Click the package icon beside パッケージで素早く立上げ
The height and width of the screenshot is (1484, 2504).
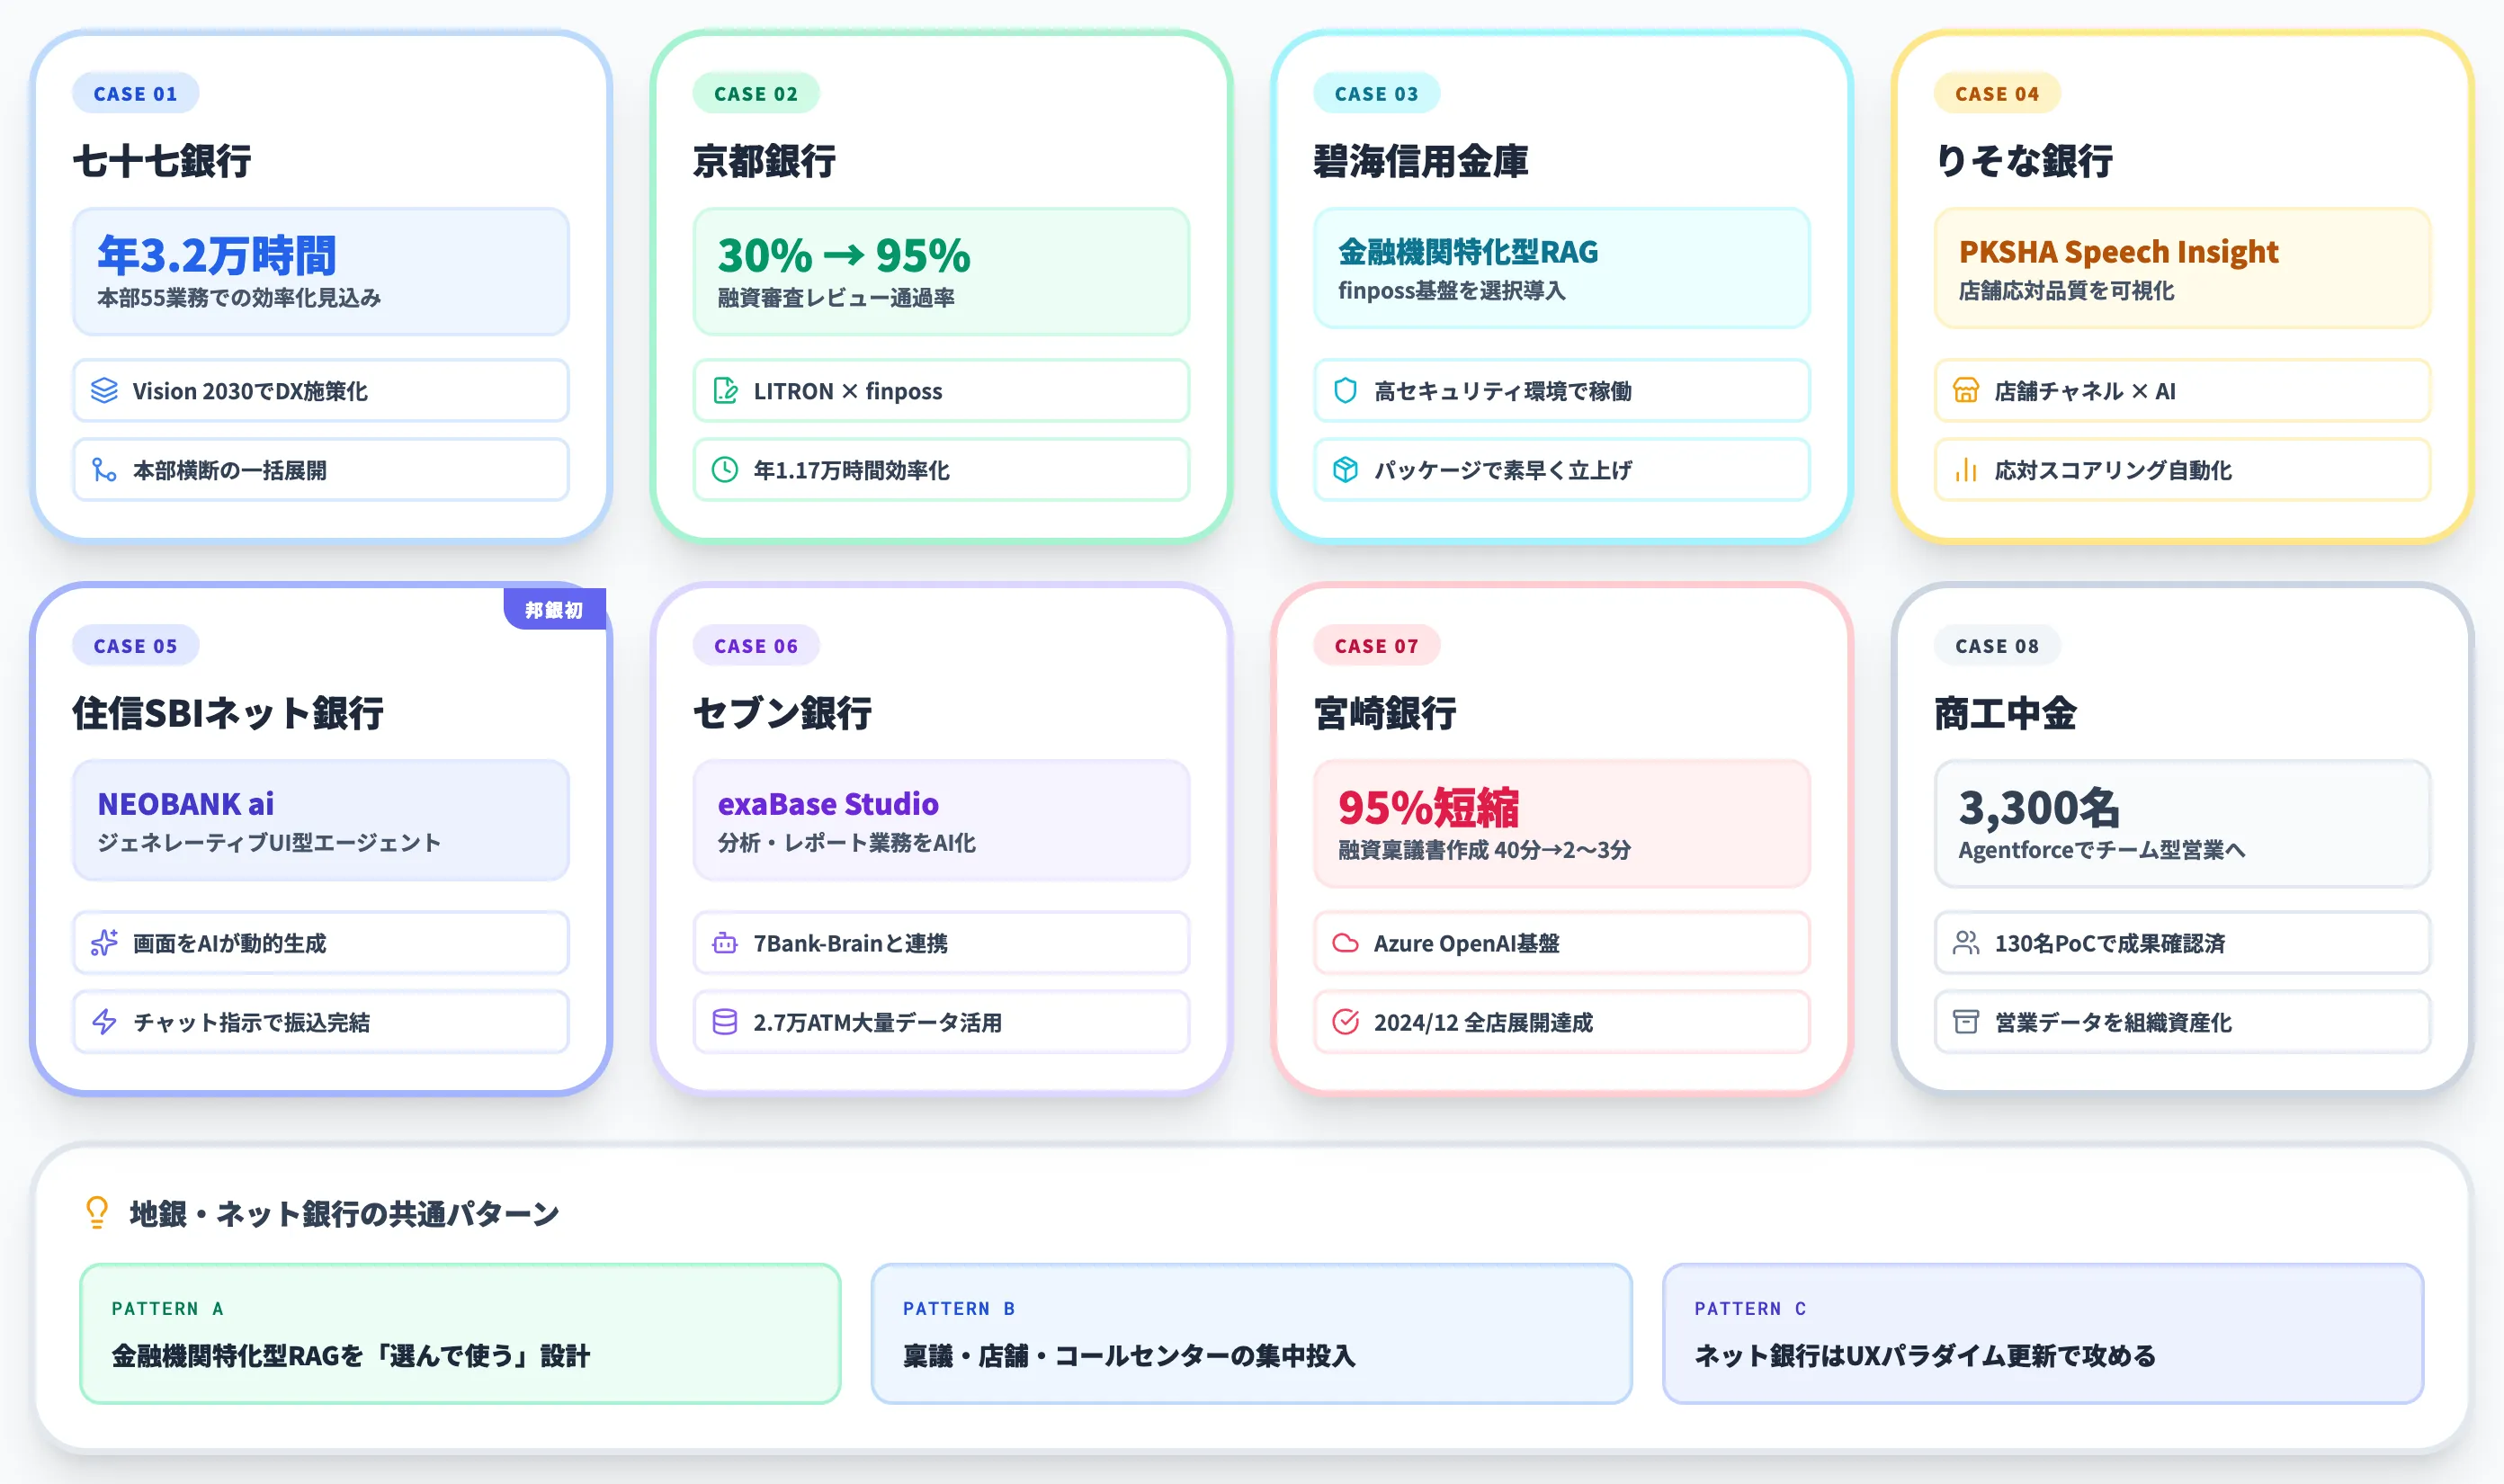coord(1346,470)
